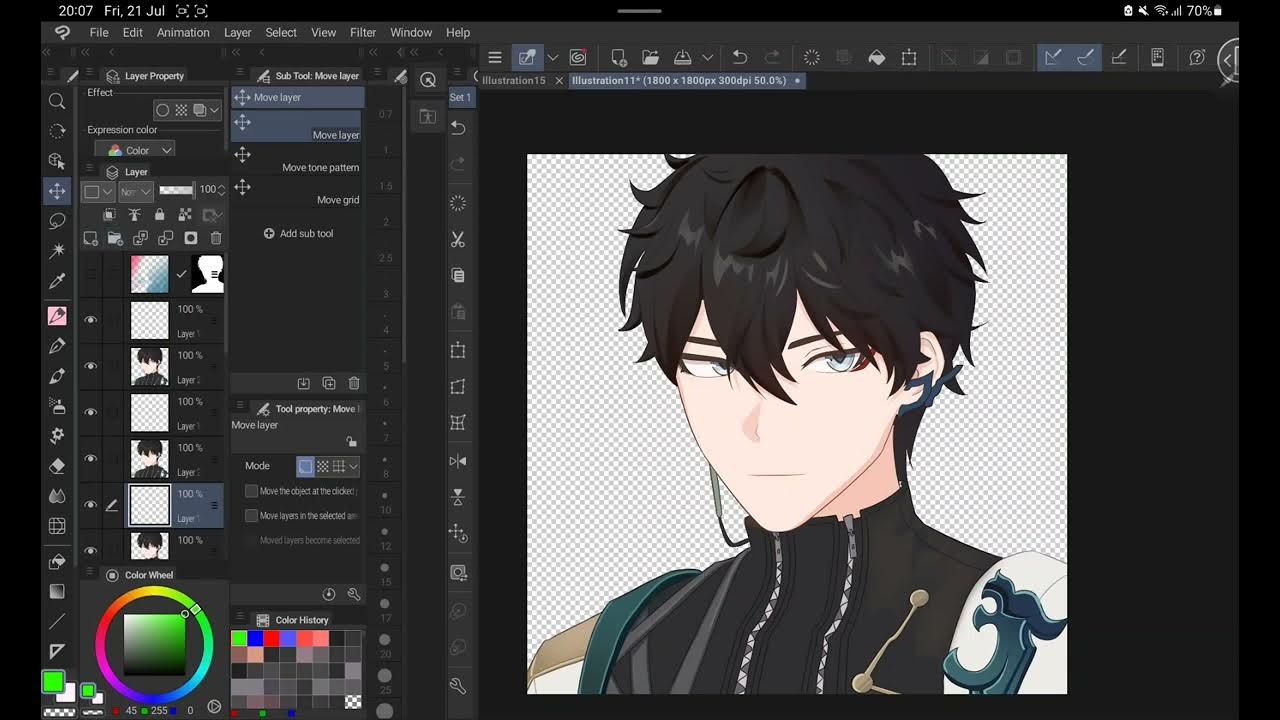The width and height of the screenshot is (1280, 720).
Task: Select the Zoom magnifier tool
Action: (x=57, y=101)
